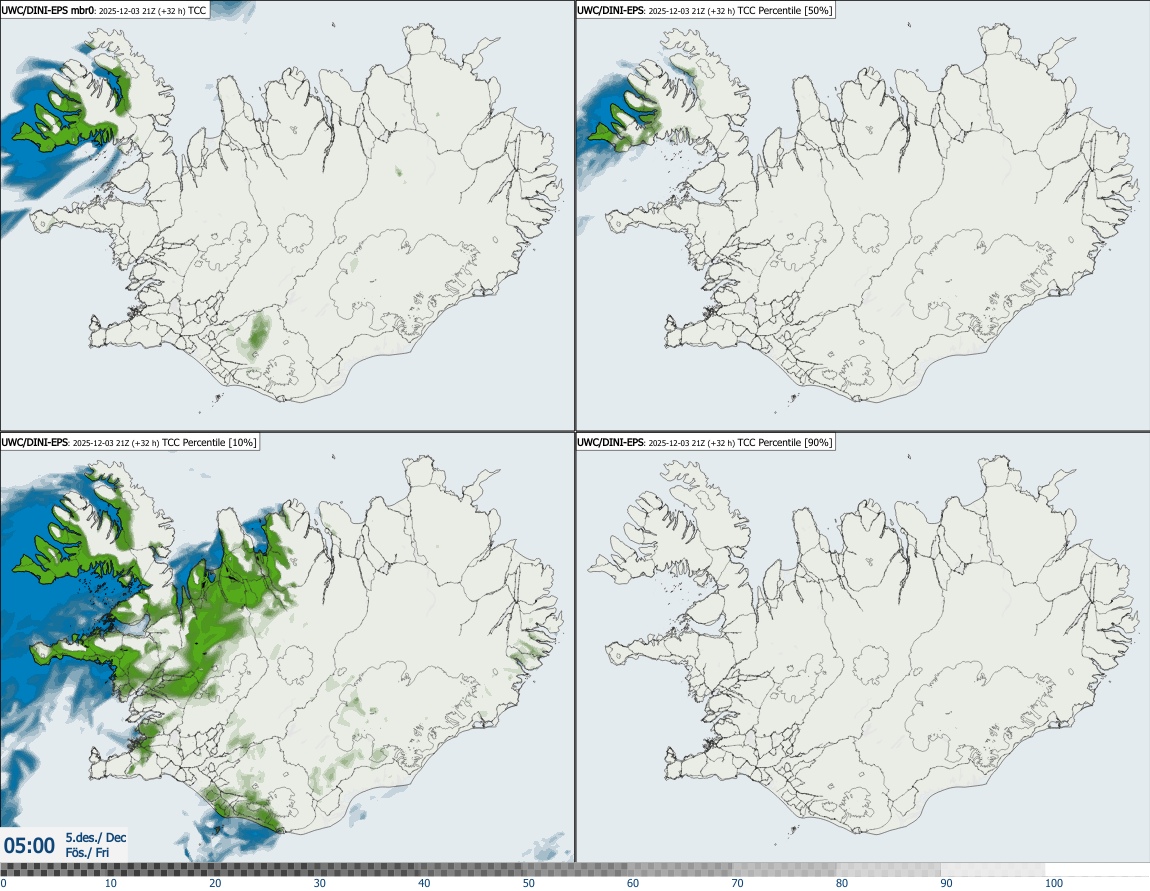Click the '70' value on the legend scale

tap(737, 883)
